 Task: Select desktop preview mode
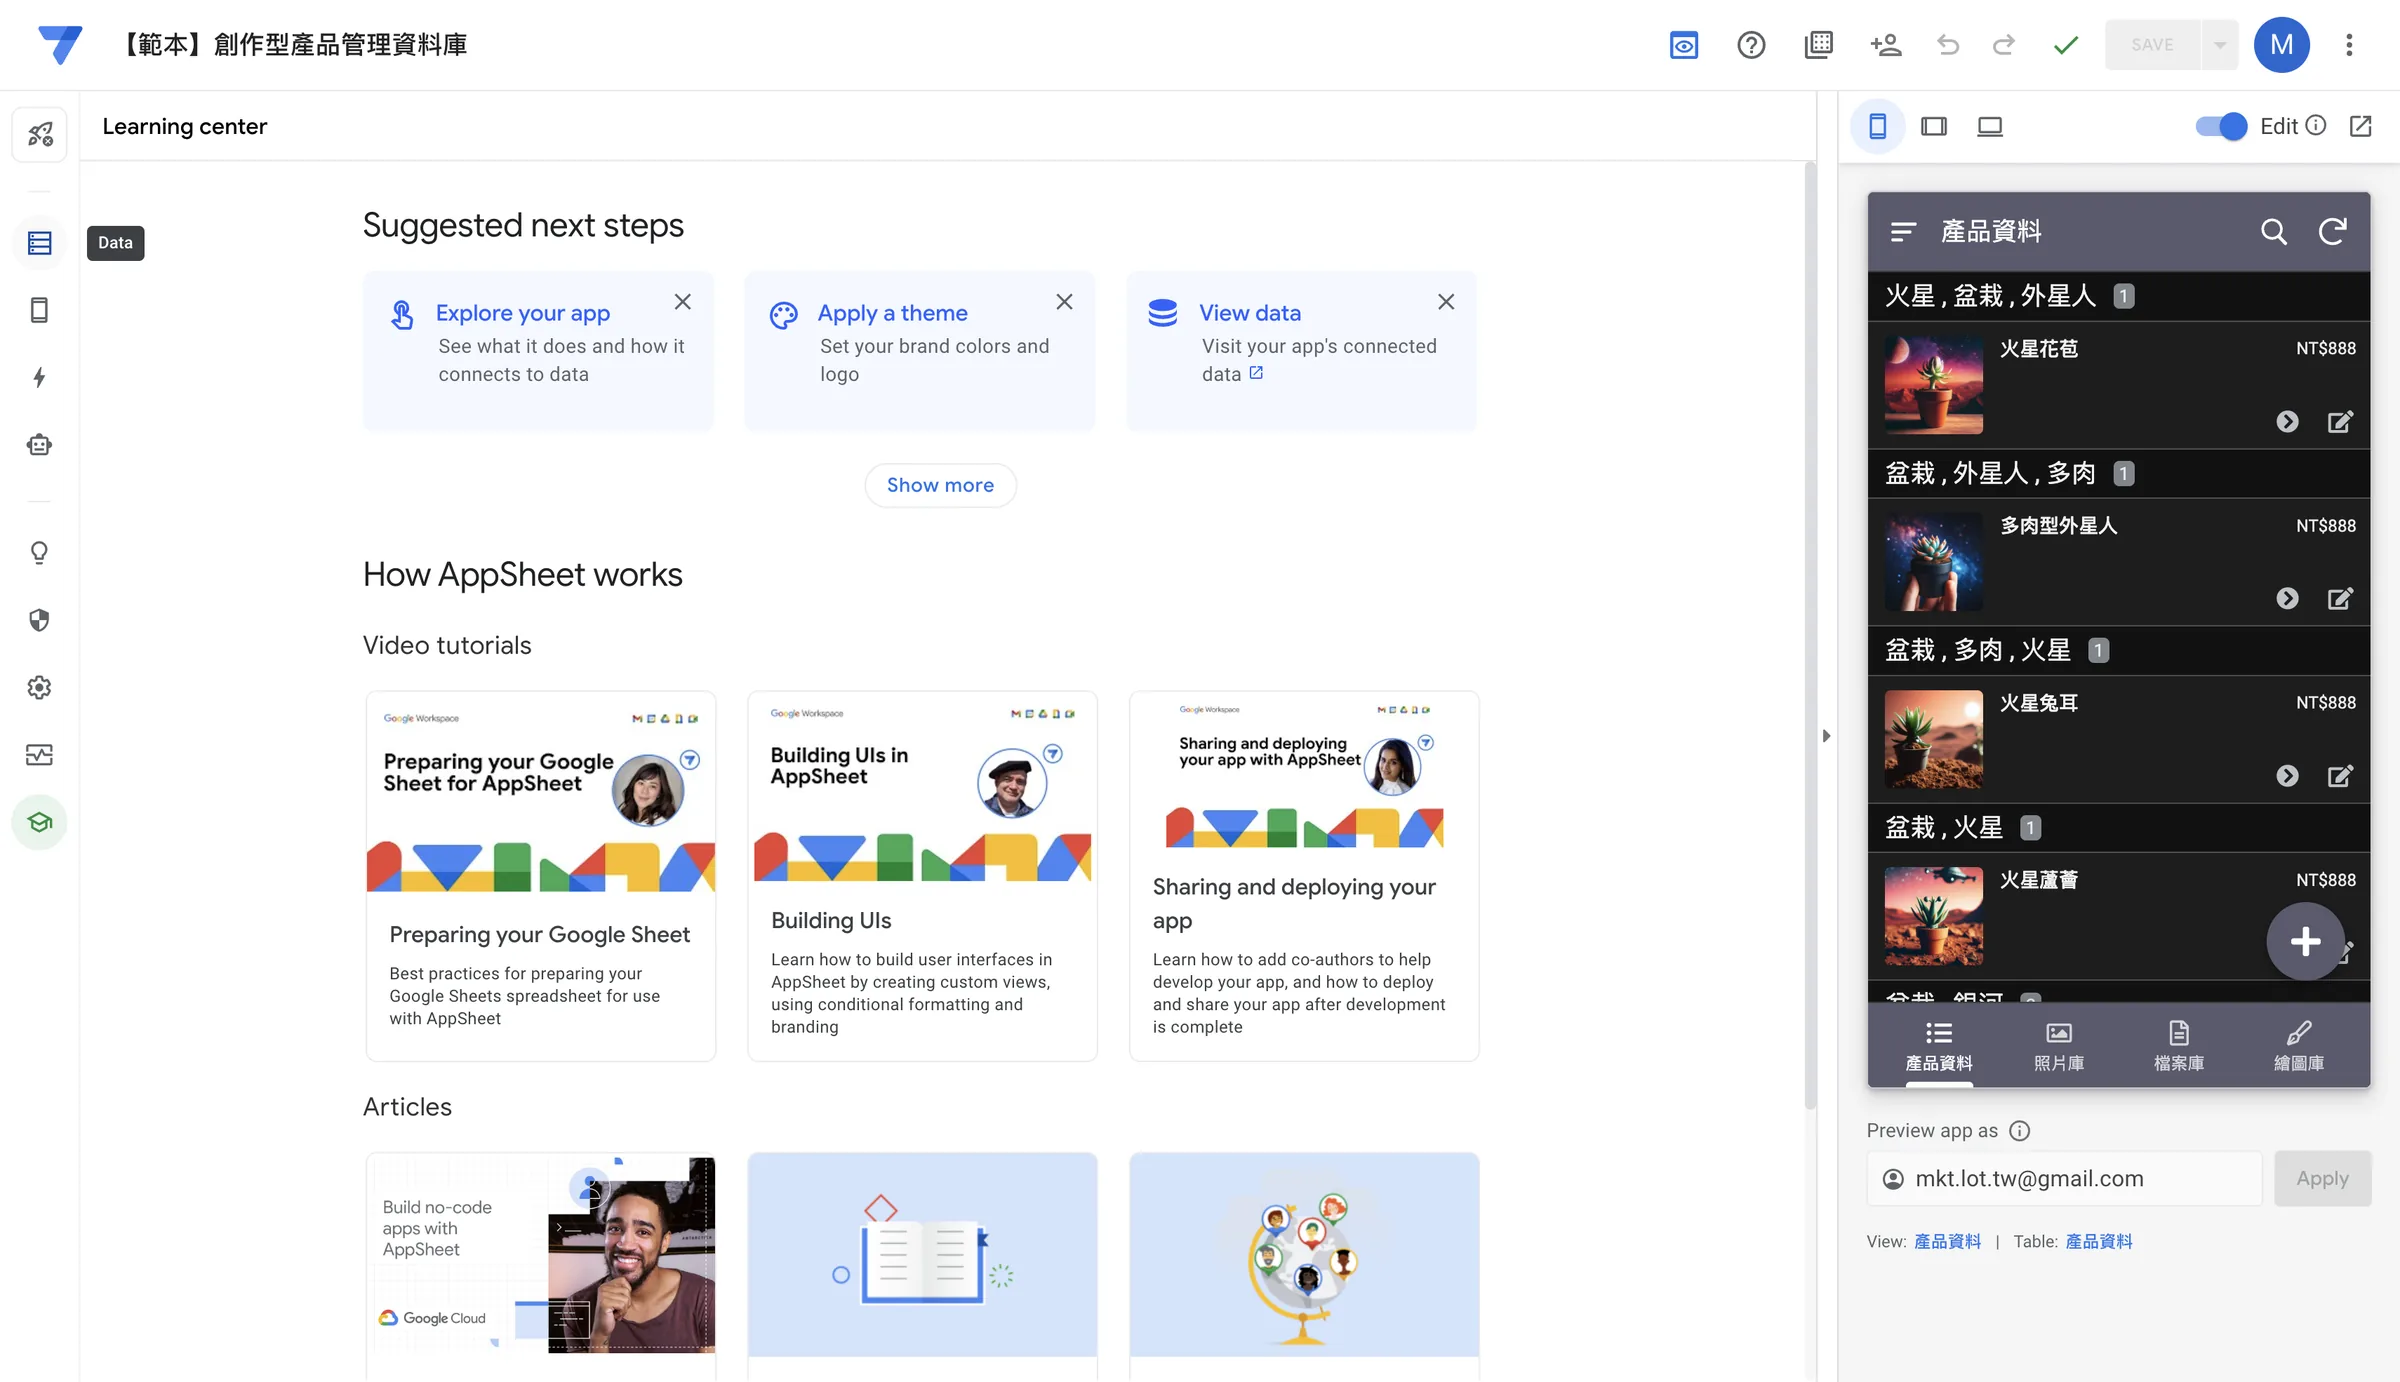(1990, 126)
